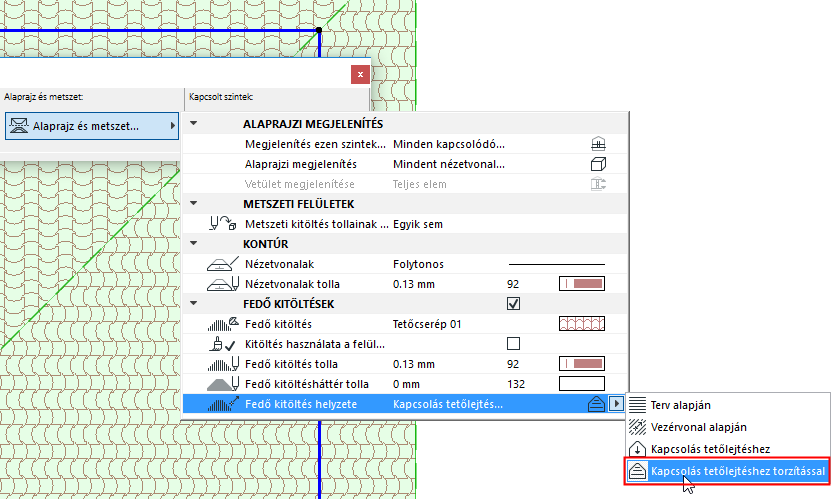Click the Kapcsolás tetőlejtéshez arrow icon
The image size is (832, 499).
pos(637,449)
